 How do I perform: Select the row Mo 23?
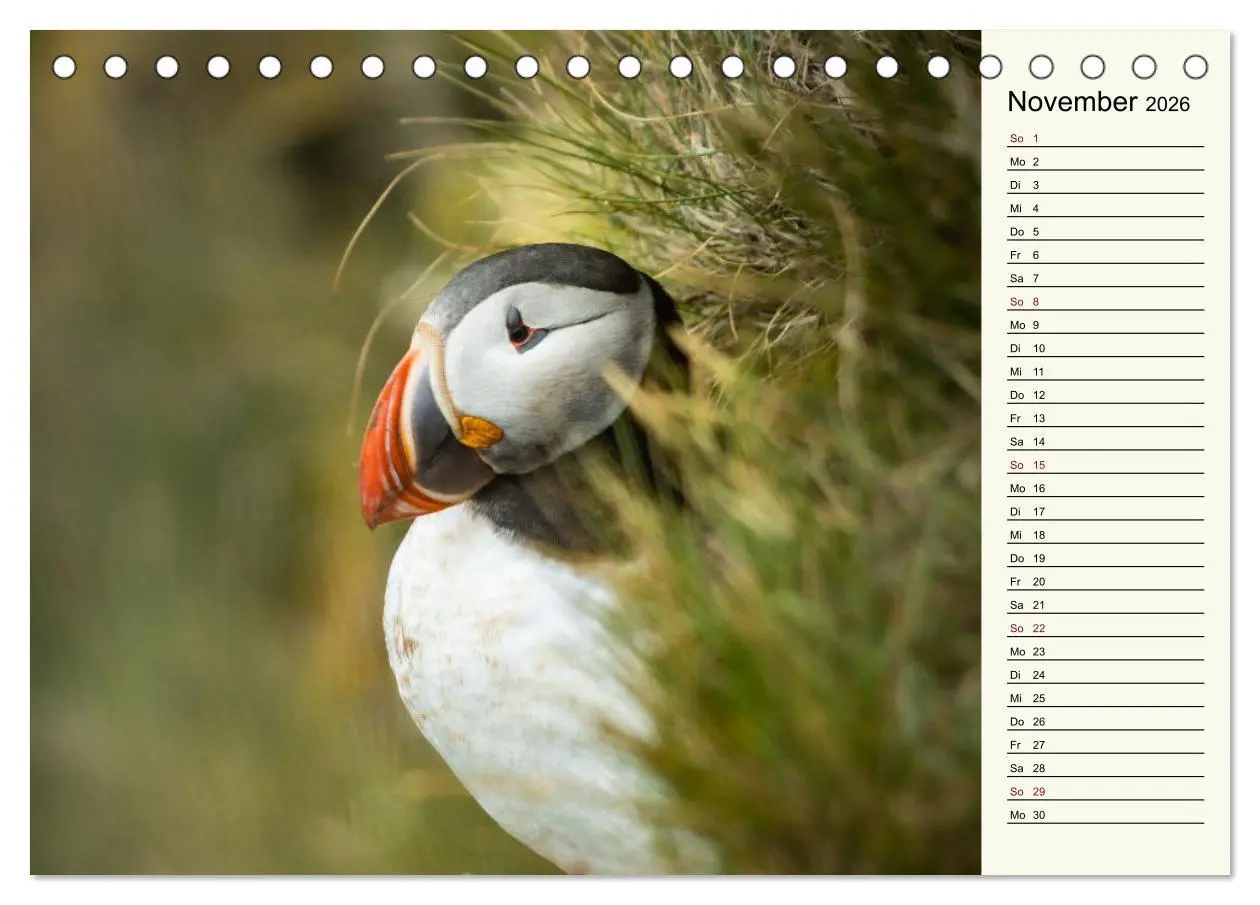coord(1105,650)
